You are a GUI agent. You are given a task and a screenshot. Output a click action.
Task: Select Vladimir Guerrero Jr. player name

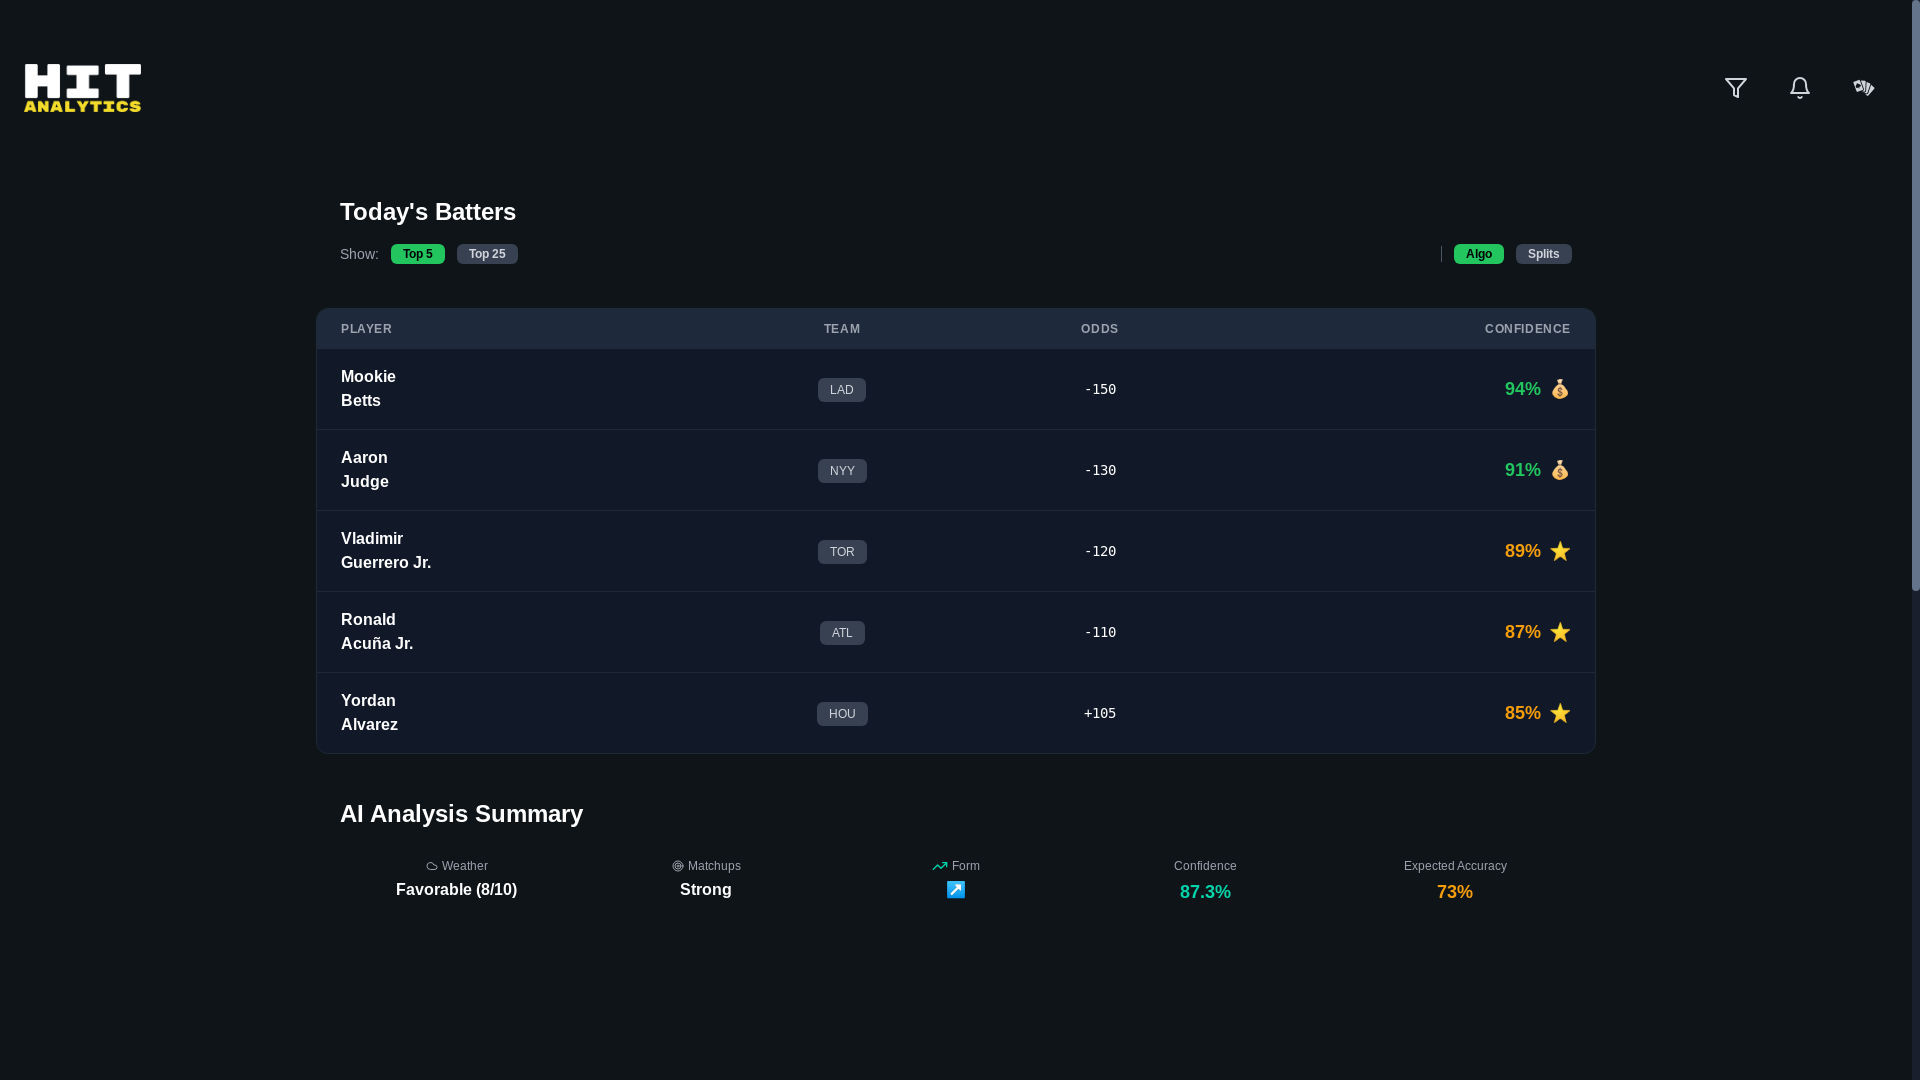386,551
